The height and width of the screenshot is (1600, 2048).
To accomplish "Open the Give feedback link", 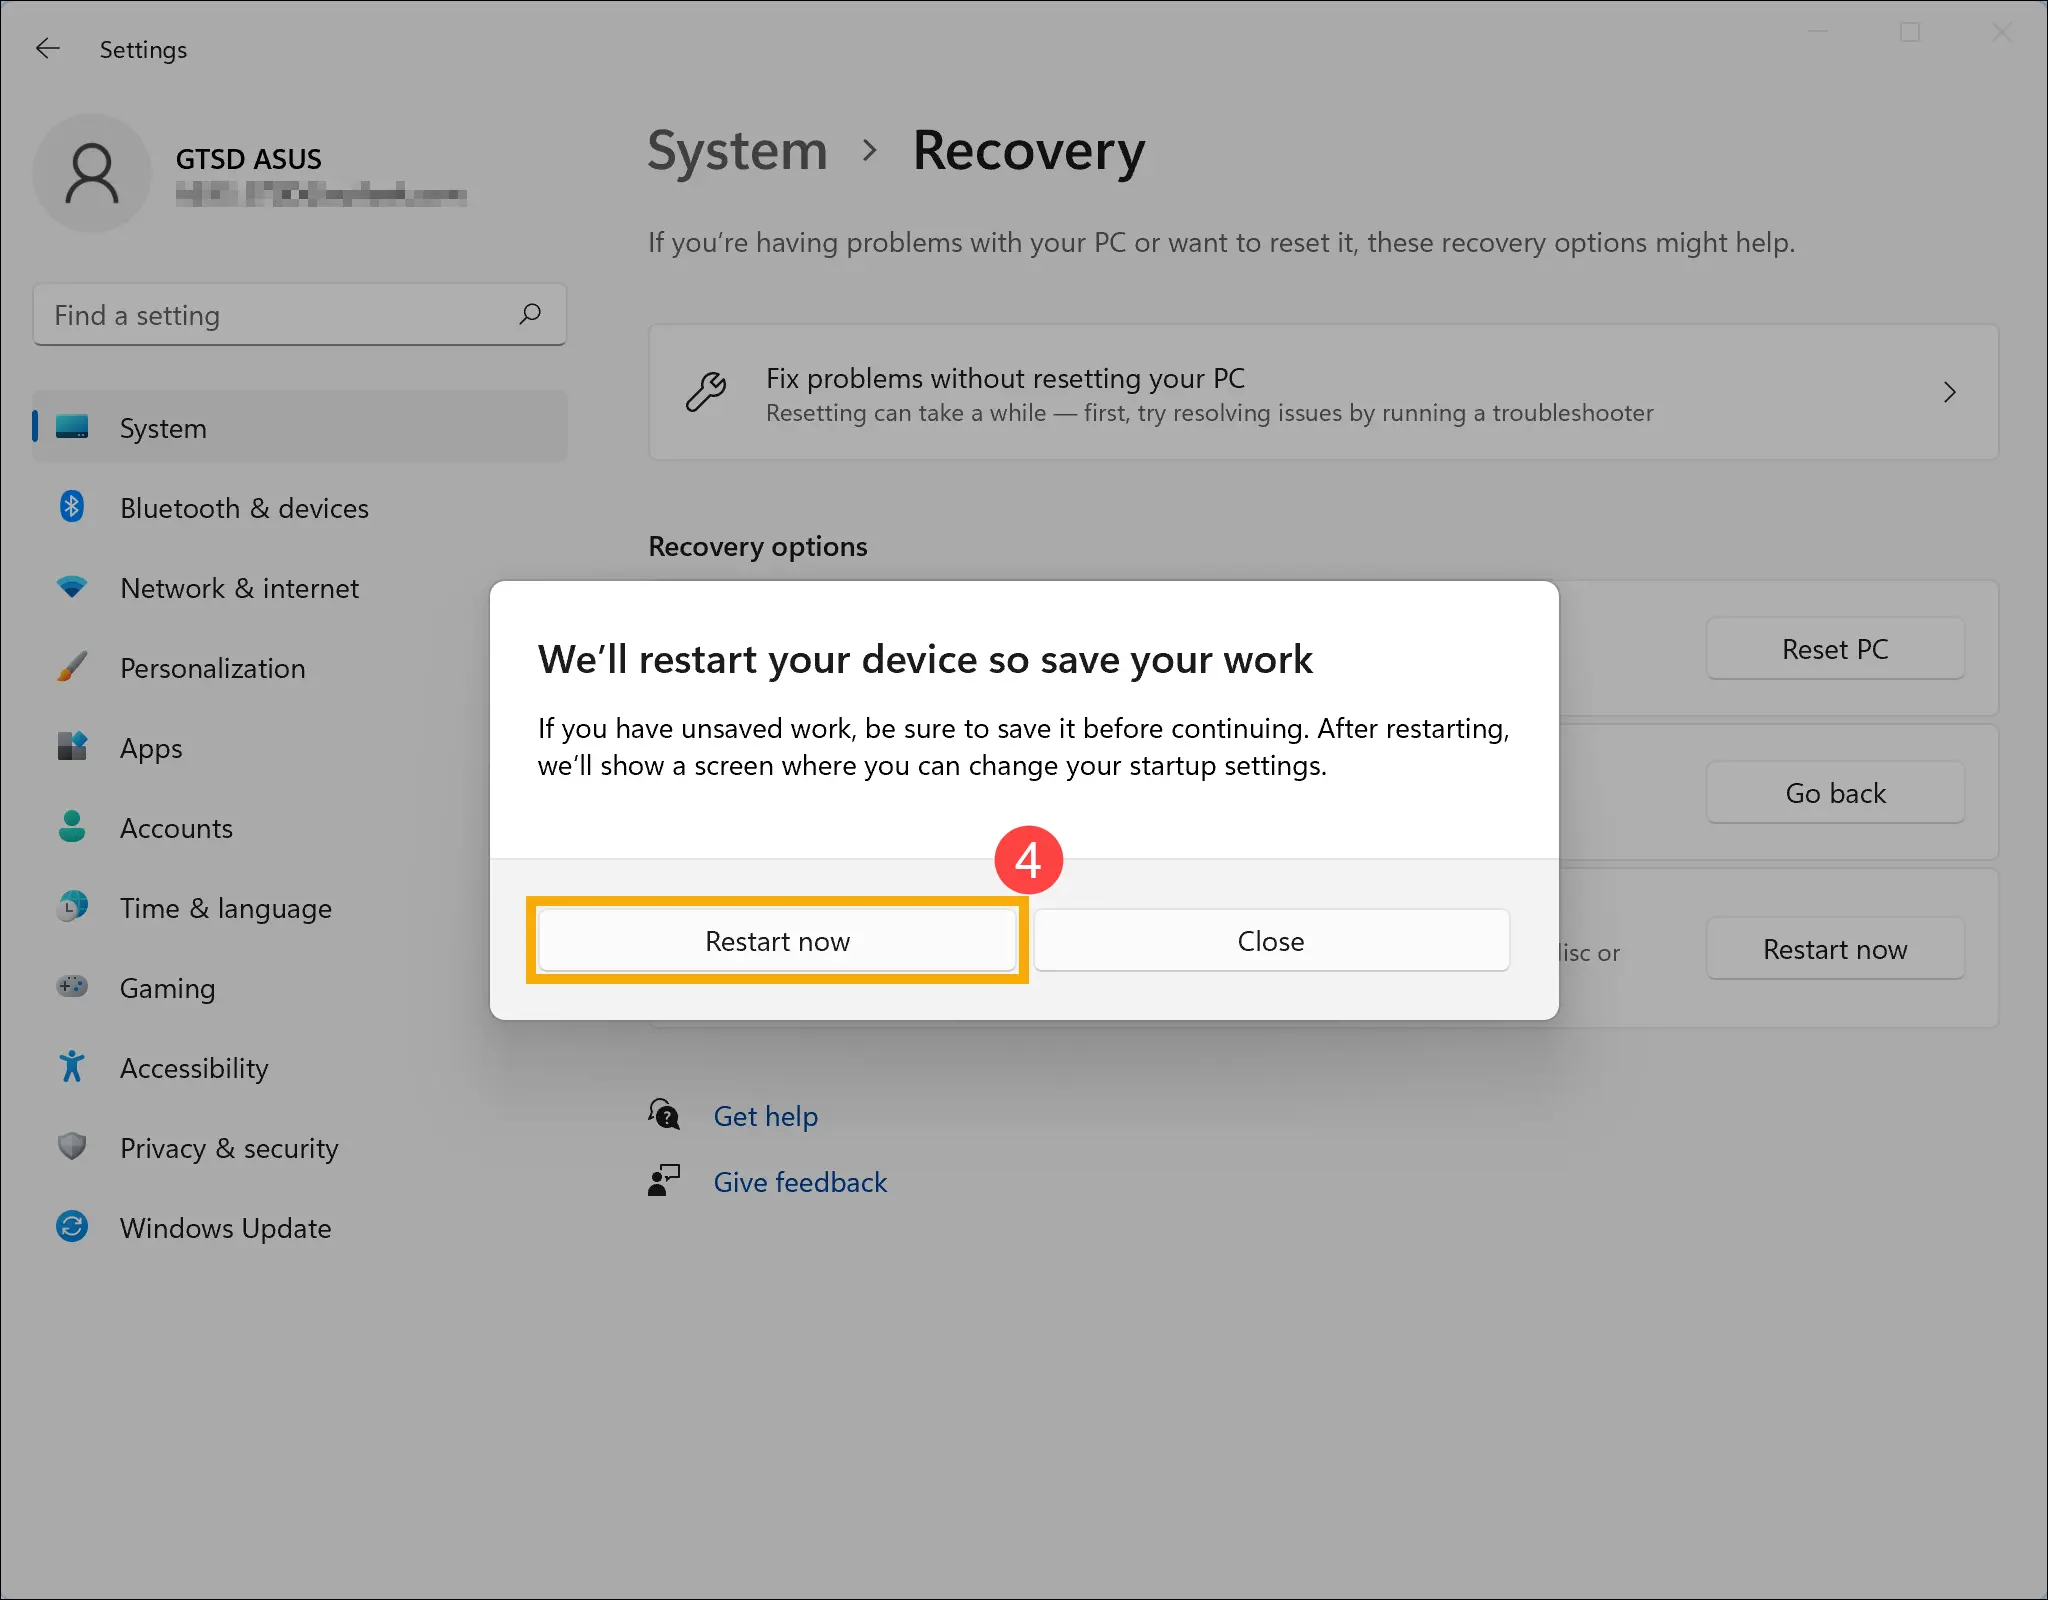I will click(800, 1182).
